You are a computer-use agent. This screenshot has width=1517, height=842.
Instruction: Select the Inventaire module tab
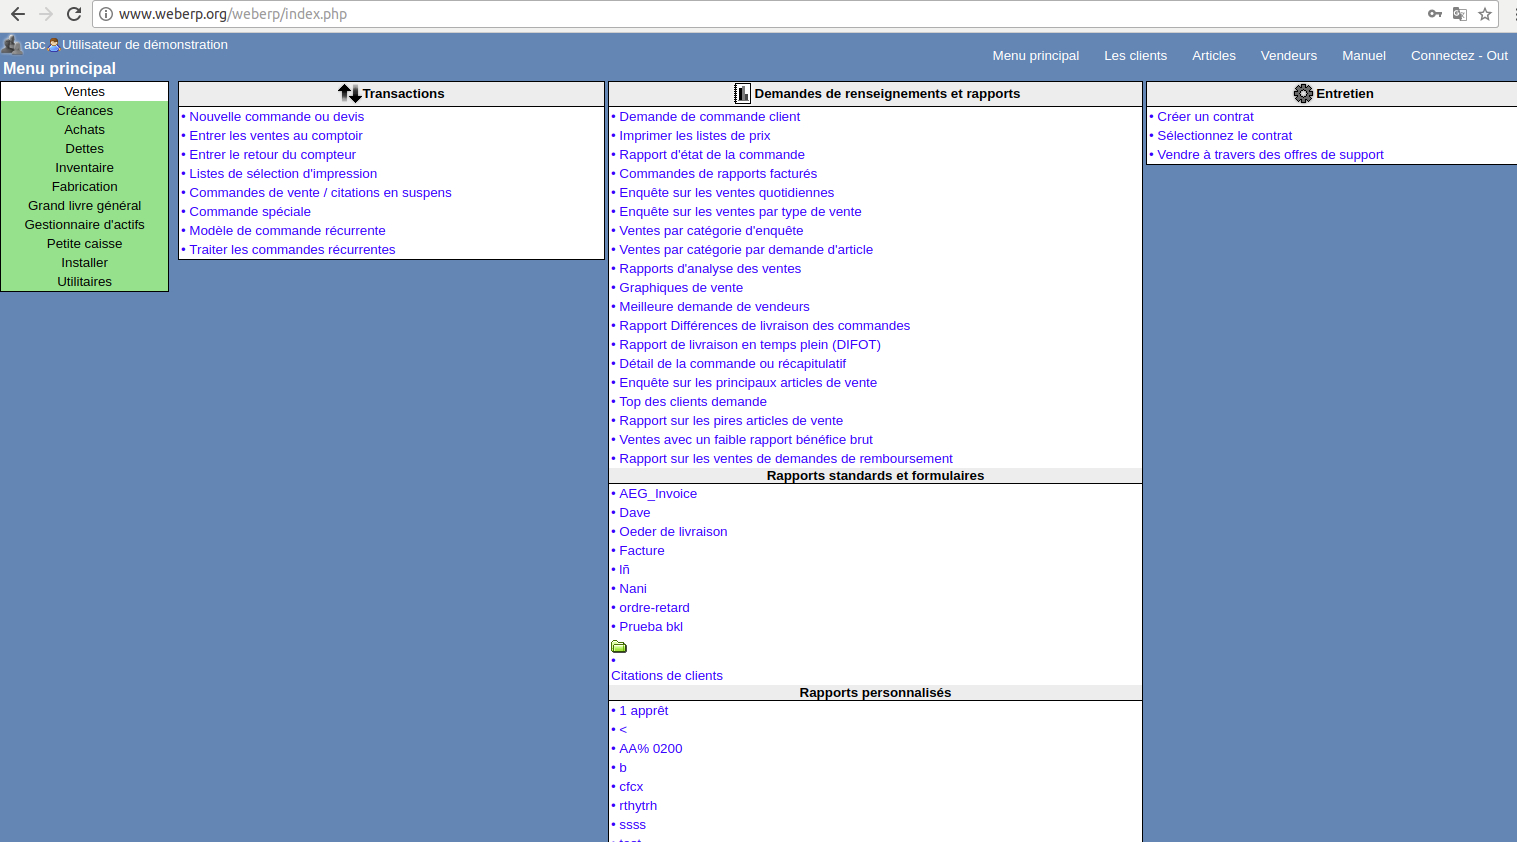pyautogui.click(x=85, y=167)
